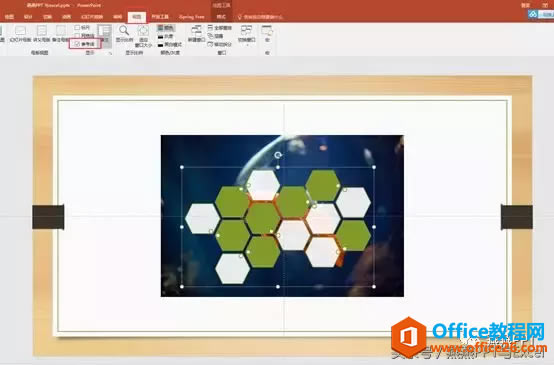Select the dark tab shape on slide's right edge

[517, 217]
